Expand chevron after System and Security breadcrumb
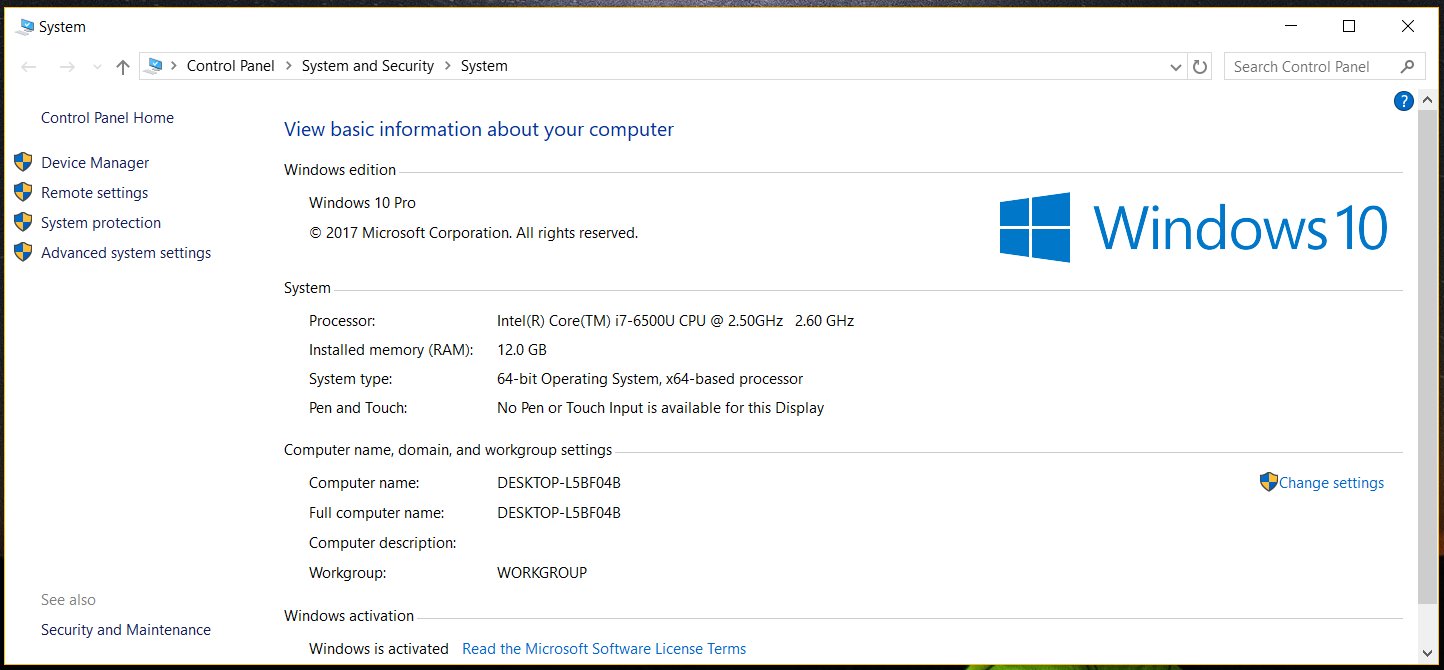 pyautogui.click(x=447, y=66)
